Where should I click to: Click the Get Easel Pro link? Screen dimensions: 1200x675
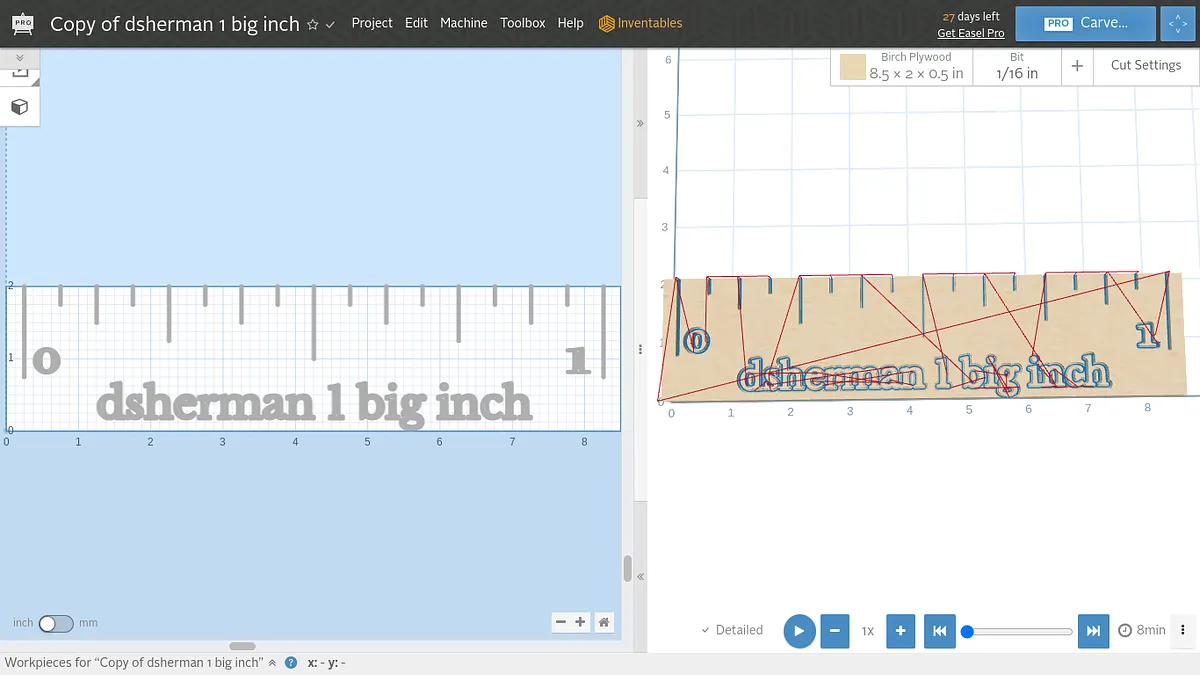[x=970, y=33]
